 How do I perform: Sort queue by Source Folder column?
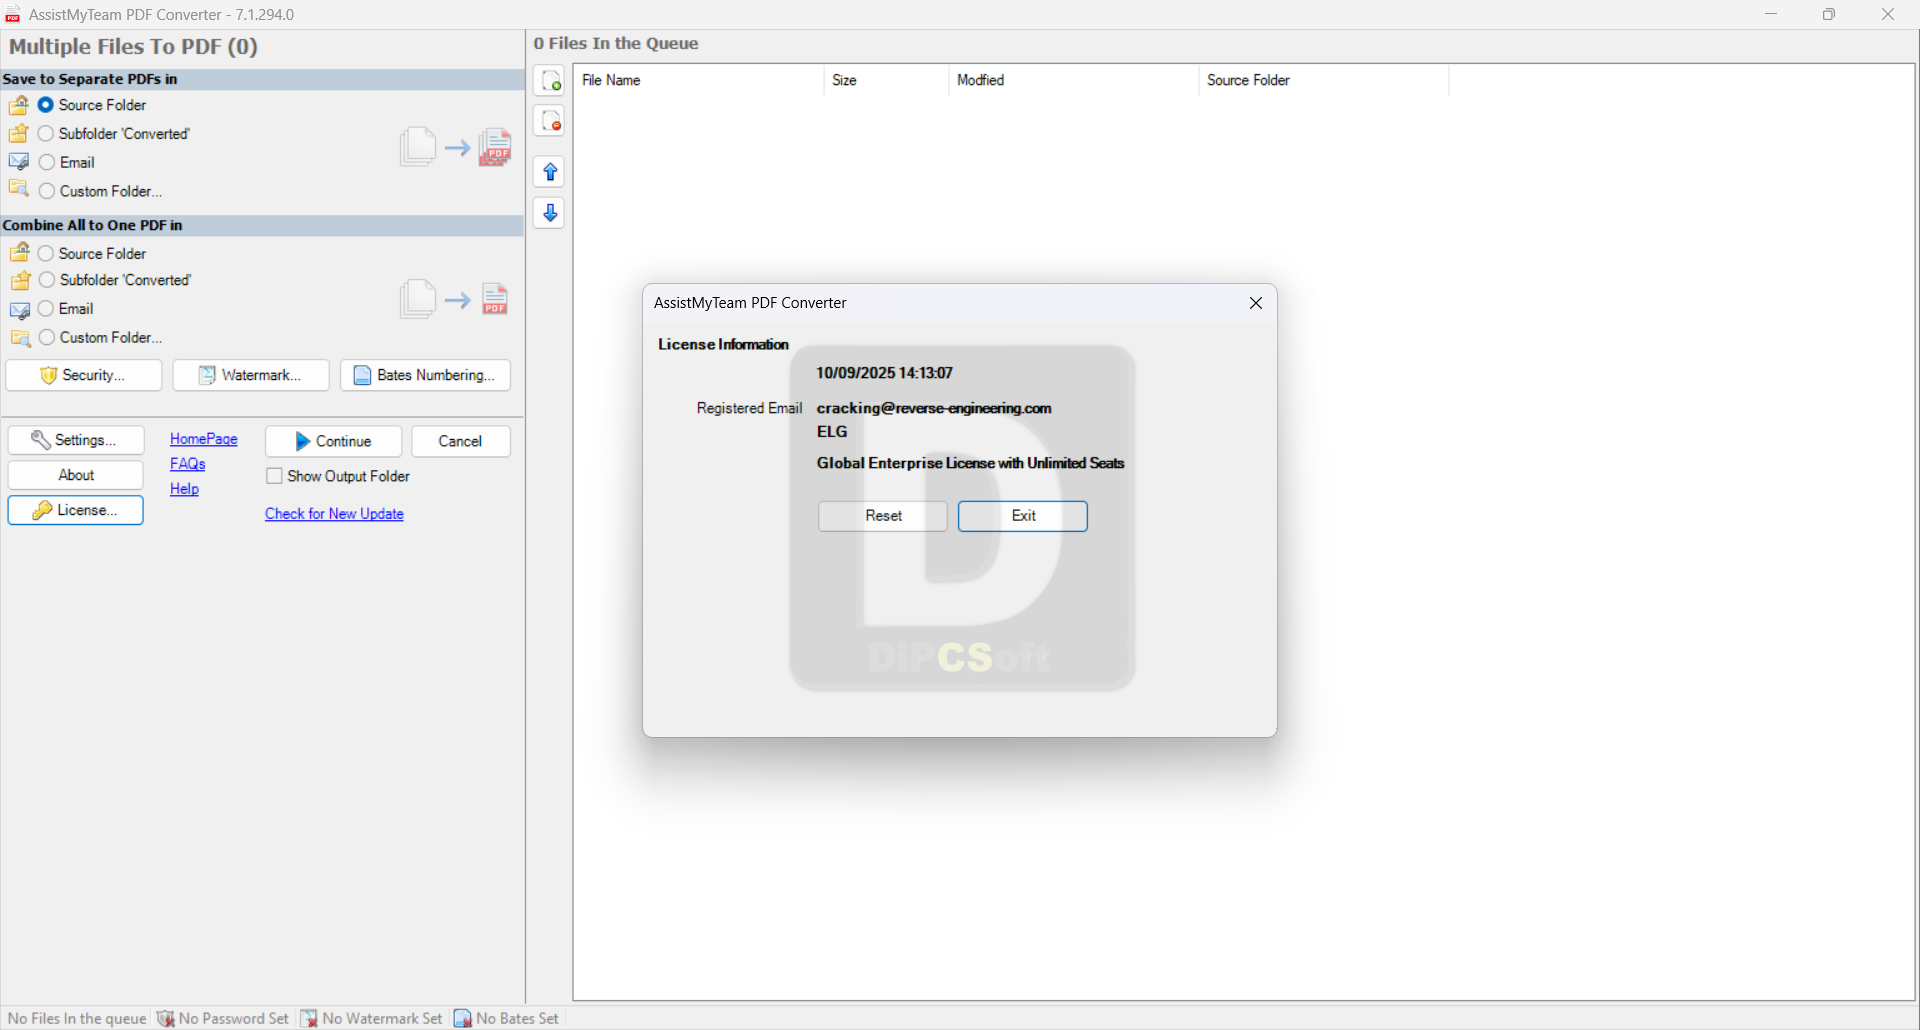pyautogui.click(x=1323, y=80)
